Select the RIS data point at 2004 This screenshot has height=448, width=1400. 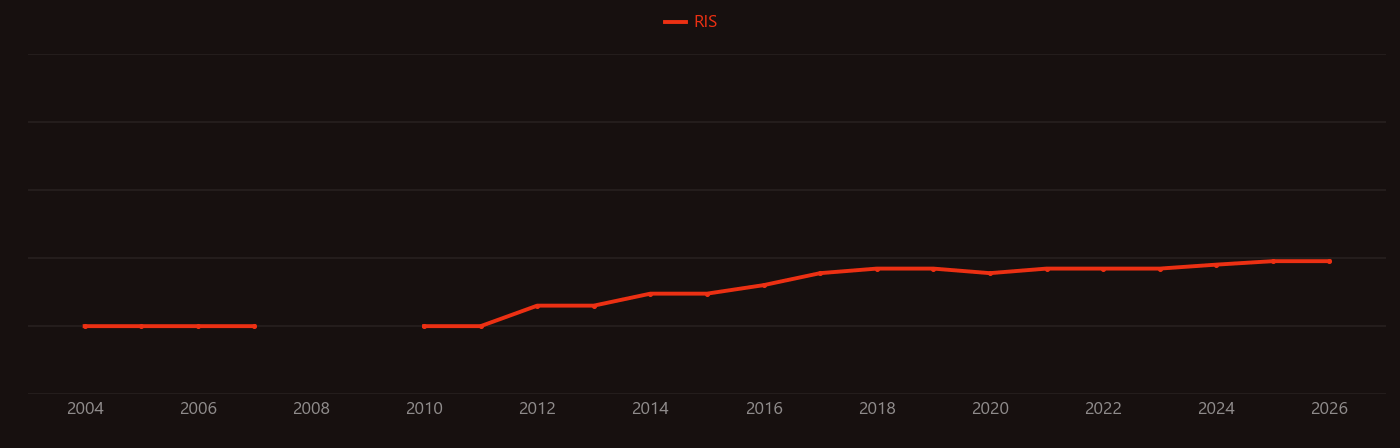85,326
